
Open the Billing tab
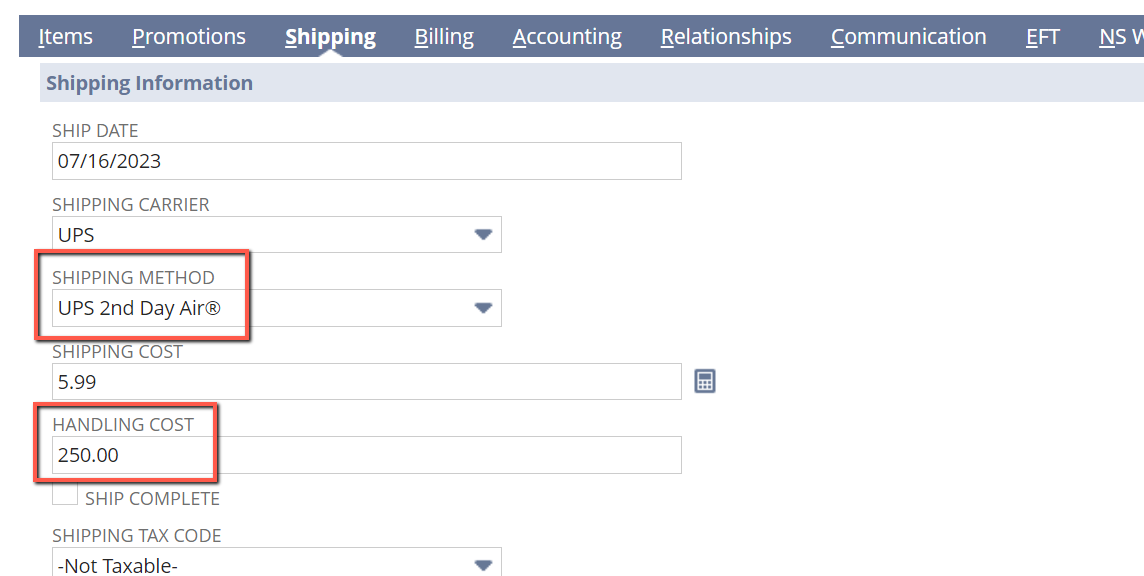444,36
